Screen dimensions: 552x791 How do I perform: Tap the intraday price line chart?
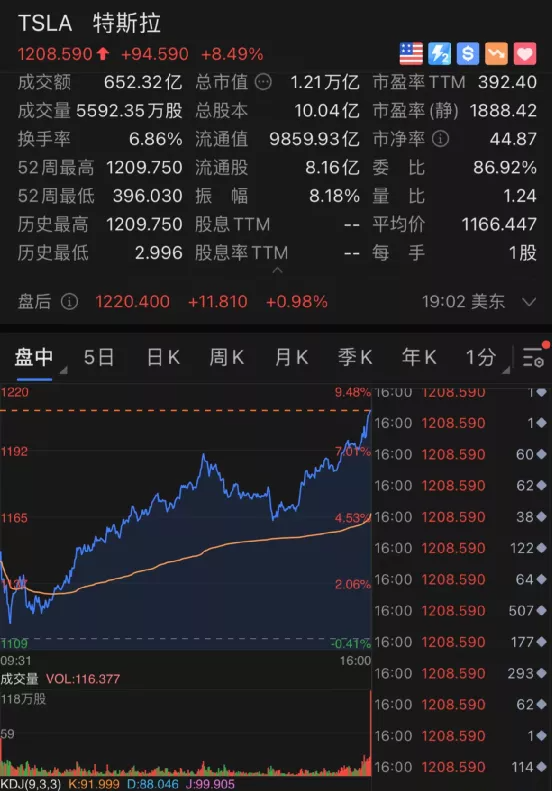click(x=186, y=520)
